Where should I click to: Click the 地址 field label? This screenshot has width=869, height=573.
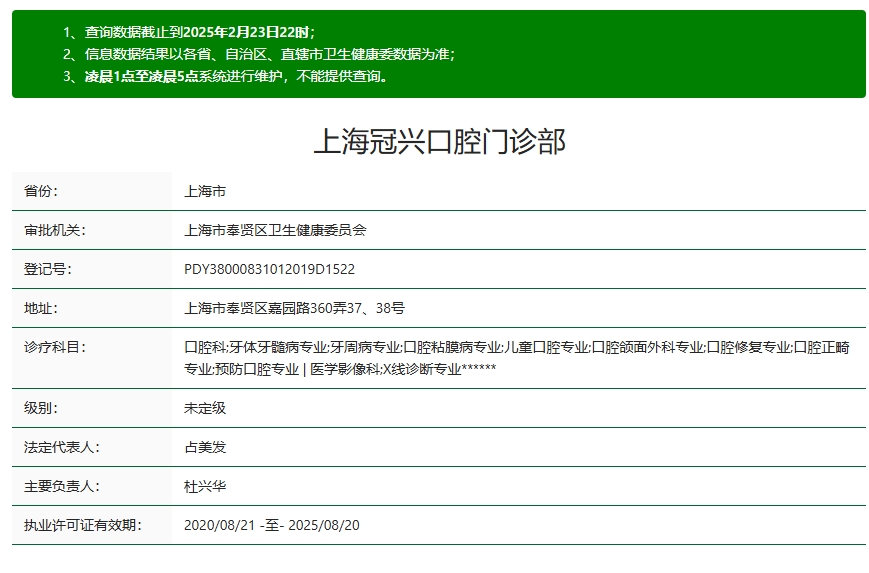pos(41,308)
